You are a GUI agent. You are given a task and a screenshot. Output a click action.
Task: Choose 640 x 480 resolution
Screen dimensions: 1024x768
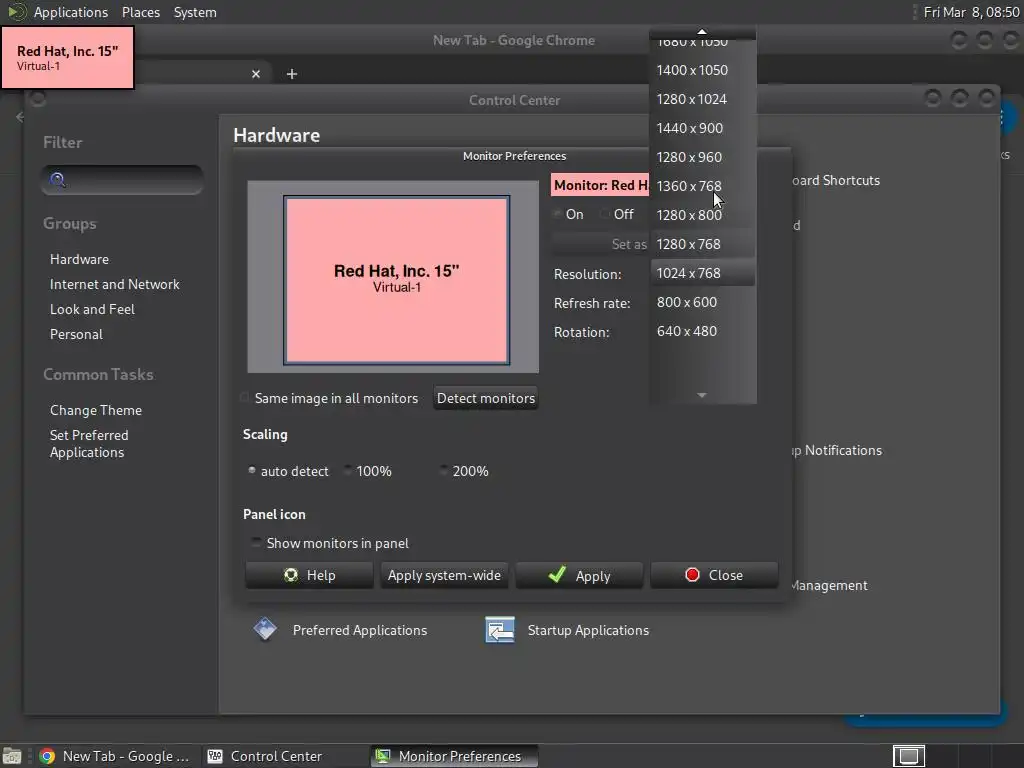(x=703, y=331)
